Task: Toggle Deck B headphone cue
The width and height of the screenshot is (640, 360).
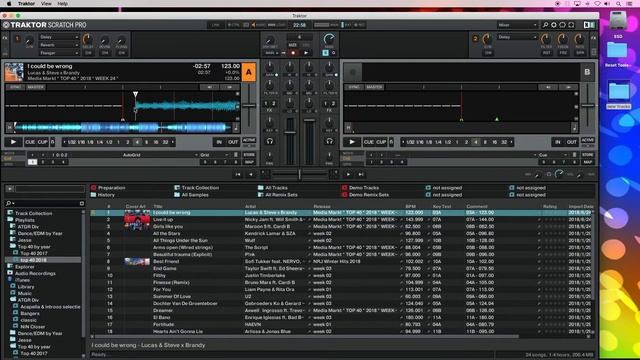Action: point(329,141)
